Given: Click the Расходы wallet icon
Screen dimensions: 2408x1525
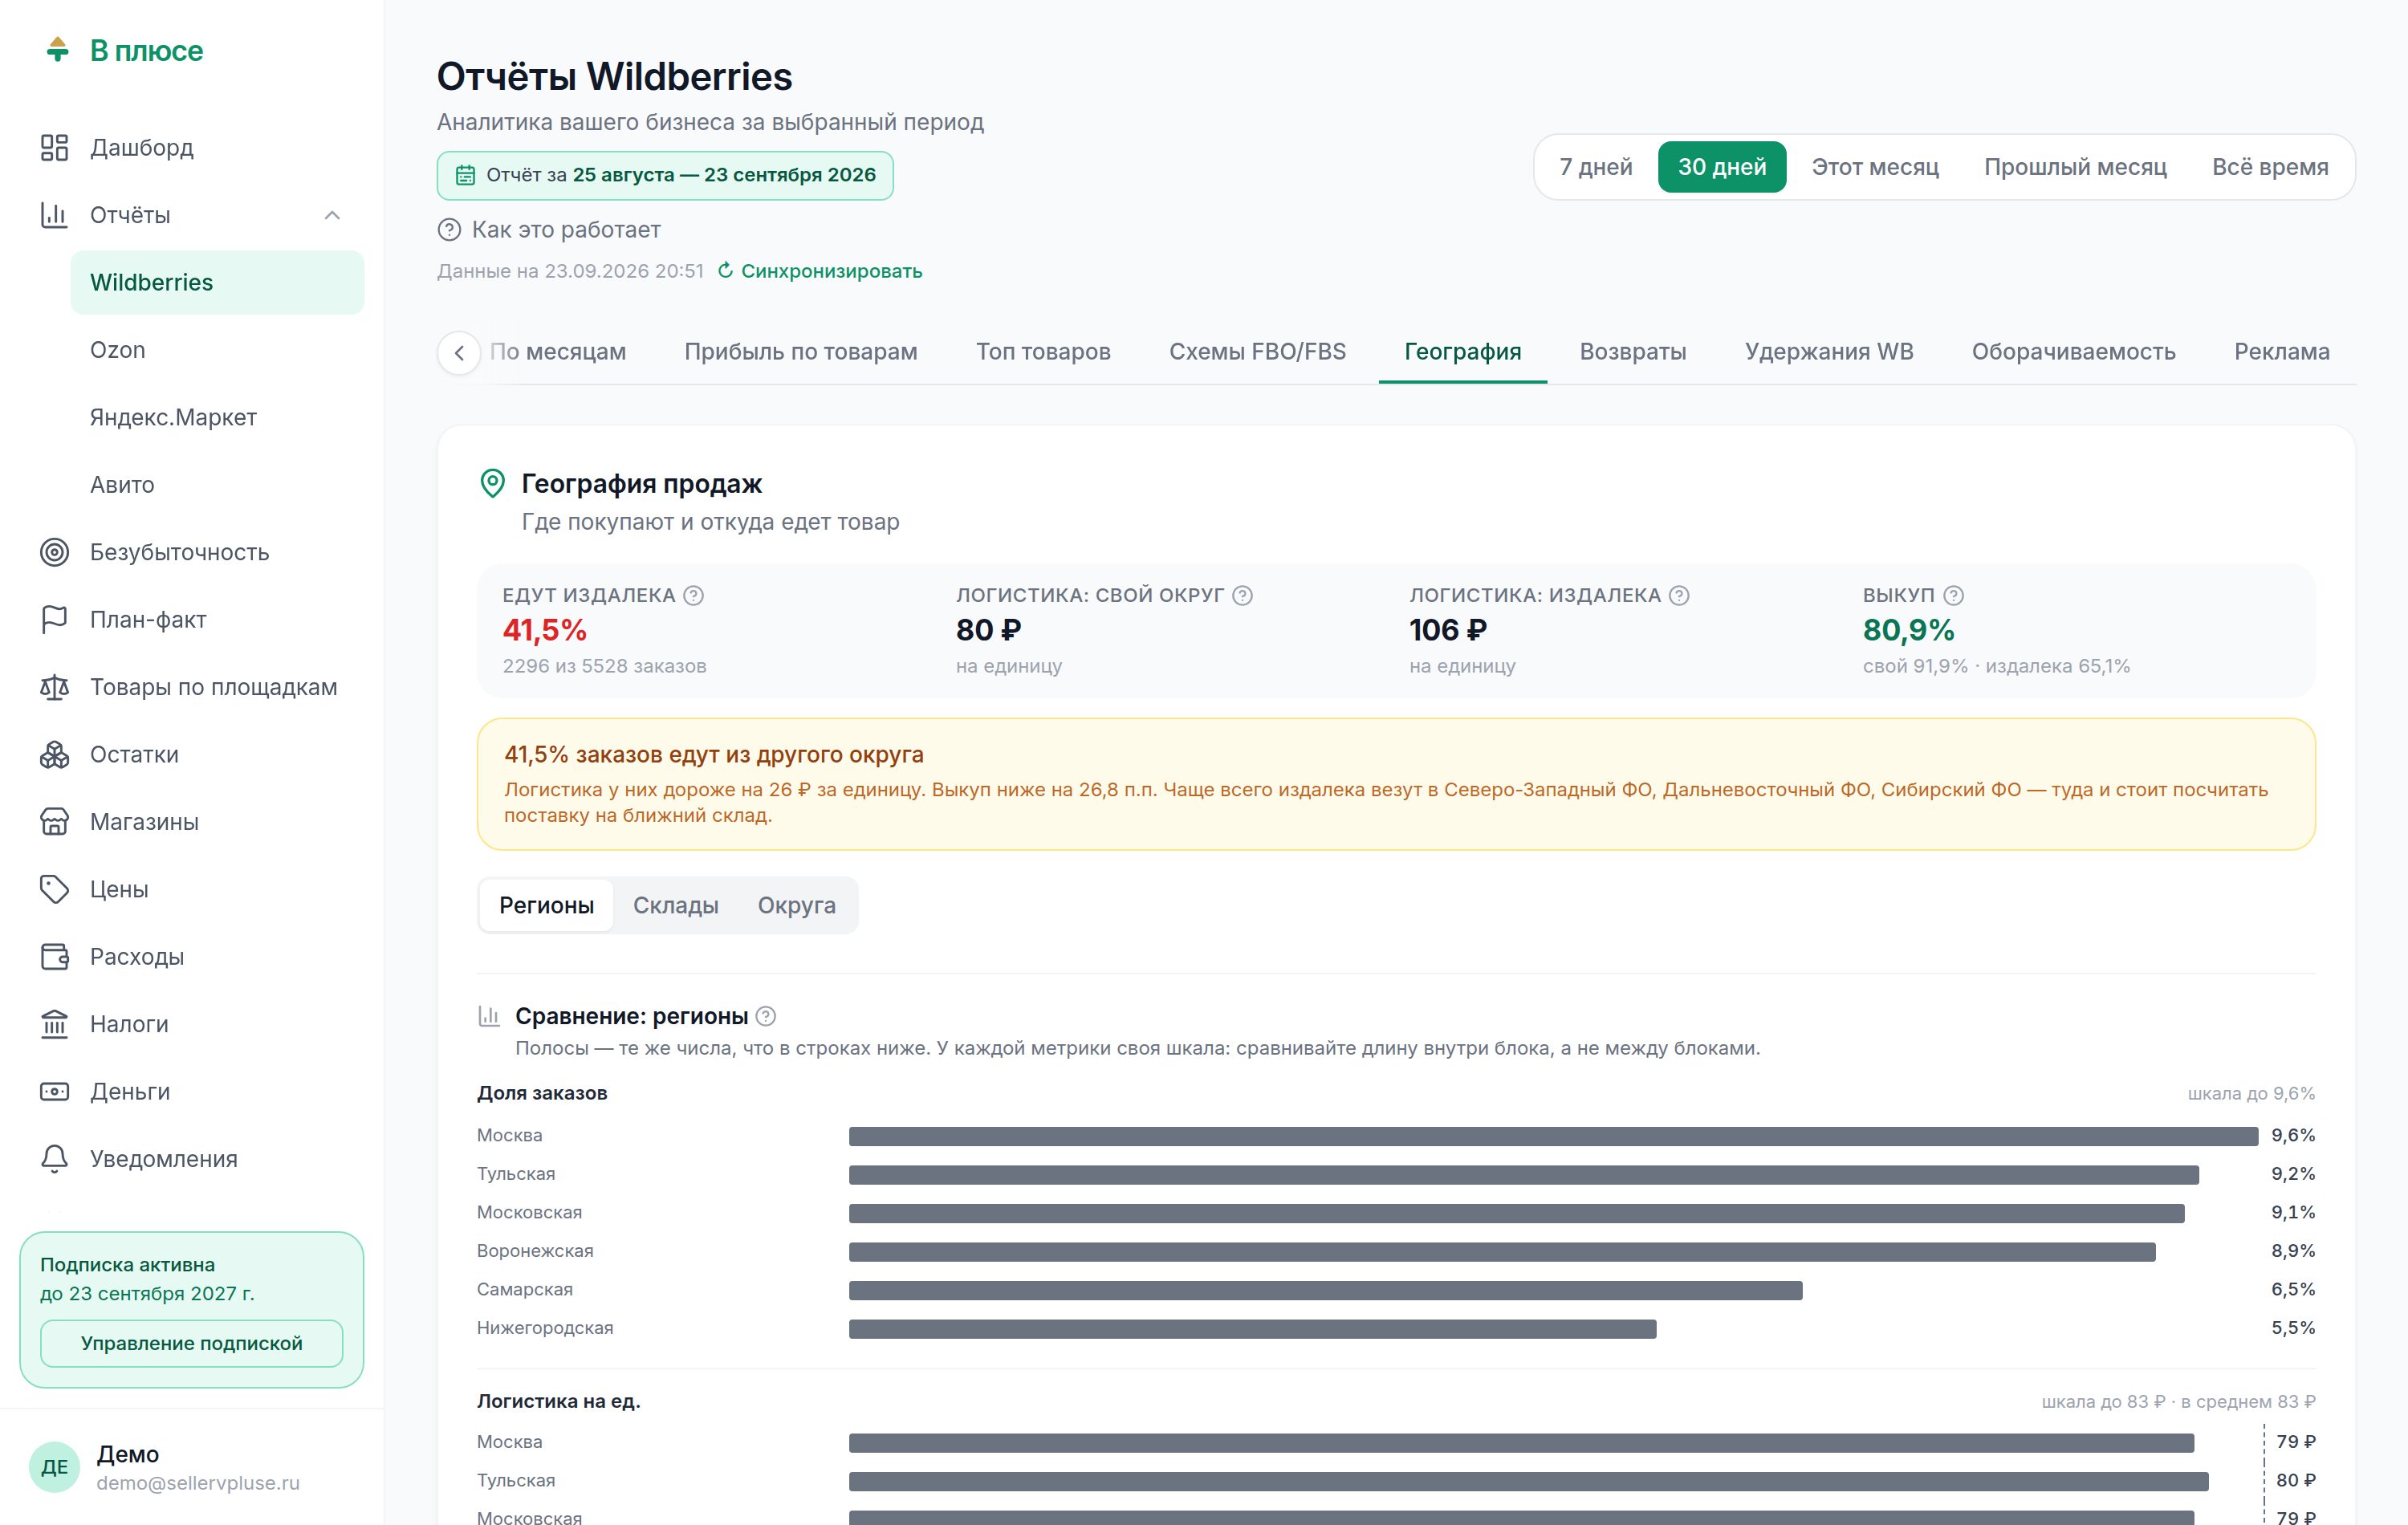Looking at the screenshot, I should click(54, 957).
